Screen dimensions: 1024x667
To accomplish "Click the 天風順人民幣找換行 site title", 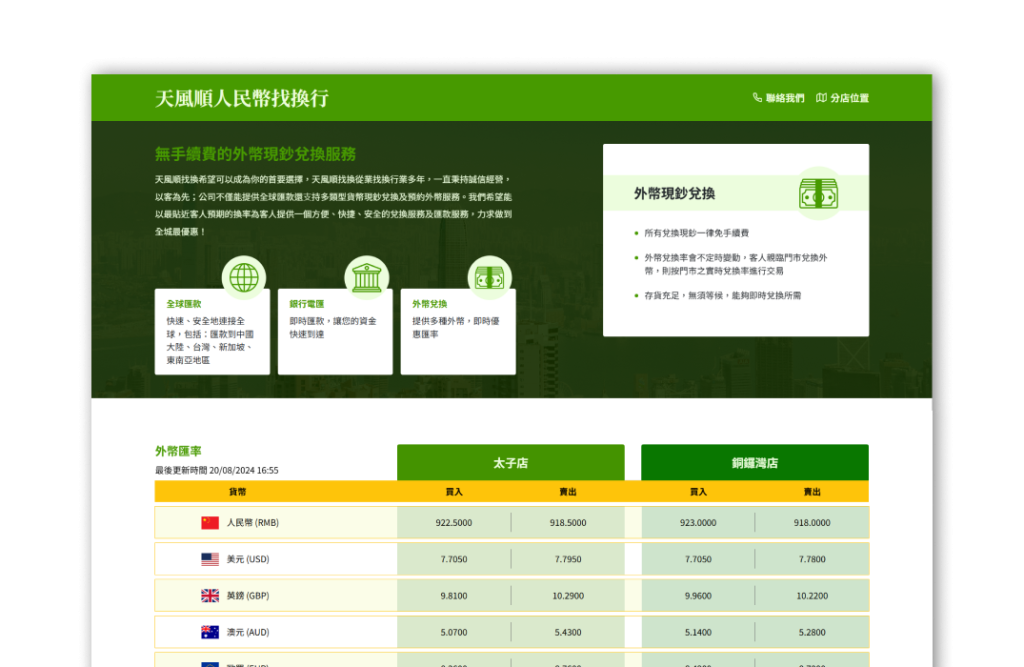I will [242, 98].
